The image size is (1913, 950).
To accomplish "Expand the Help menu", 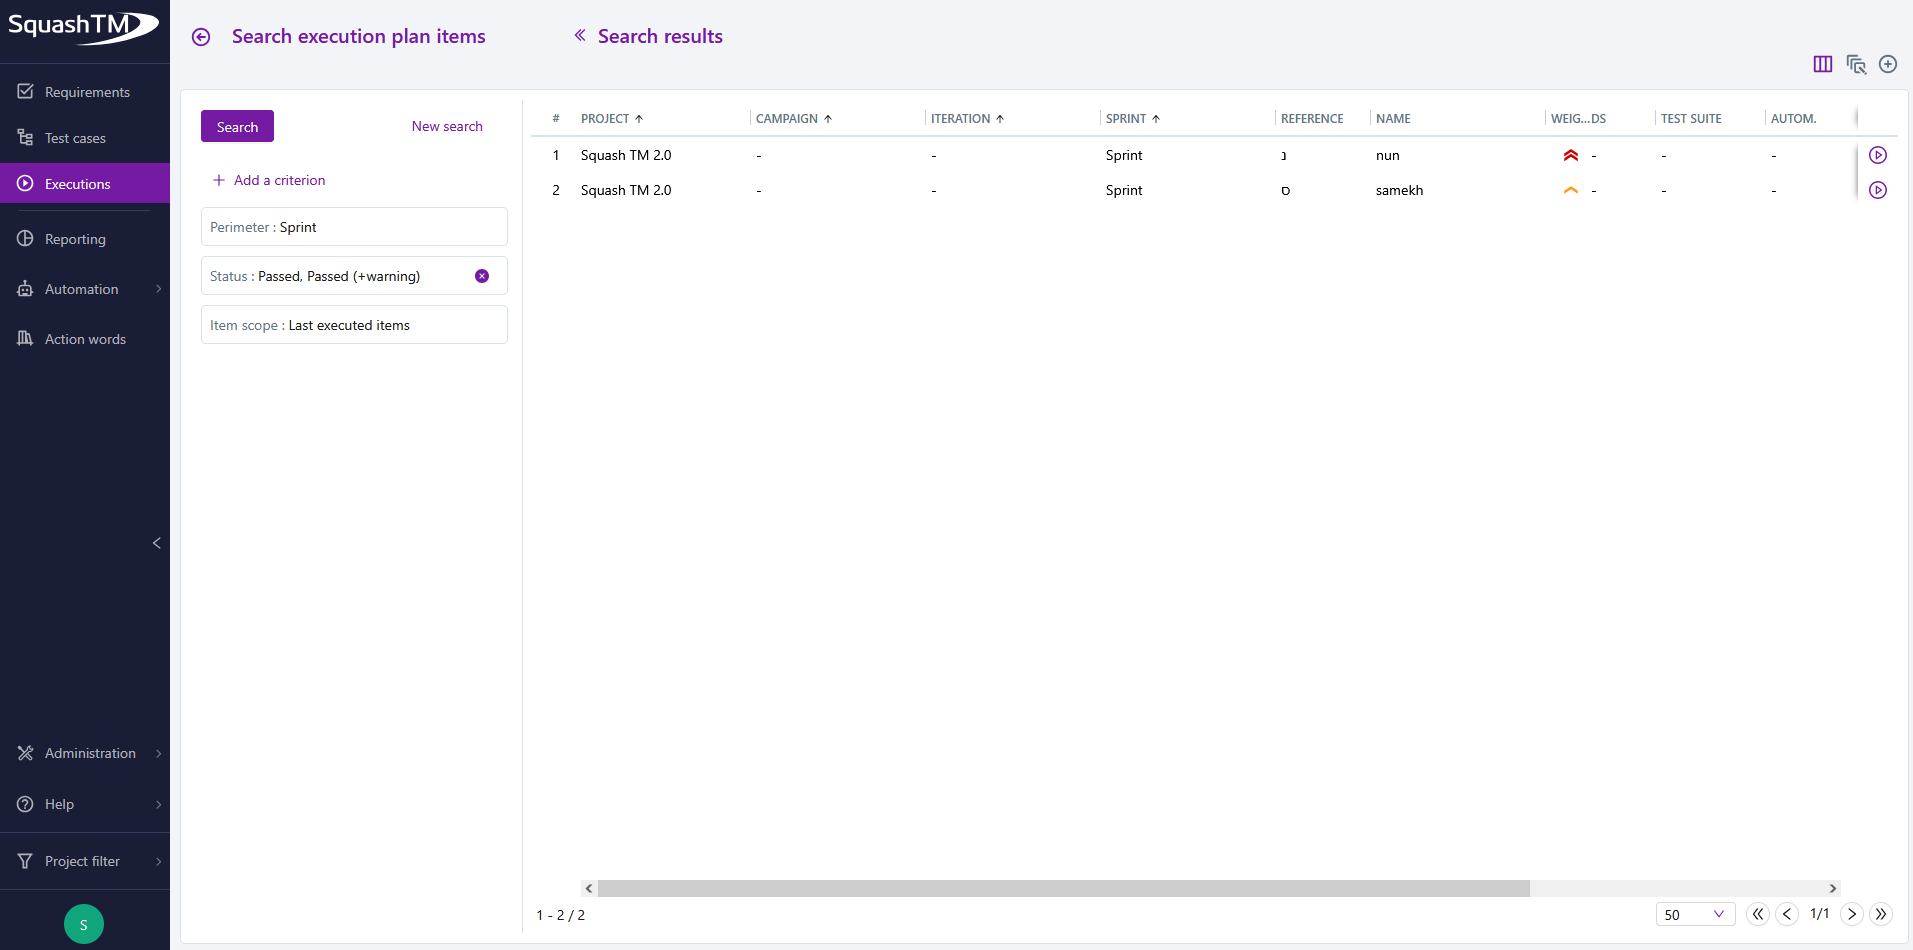I will coord(58,804).
